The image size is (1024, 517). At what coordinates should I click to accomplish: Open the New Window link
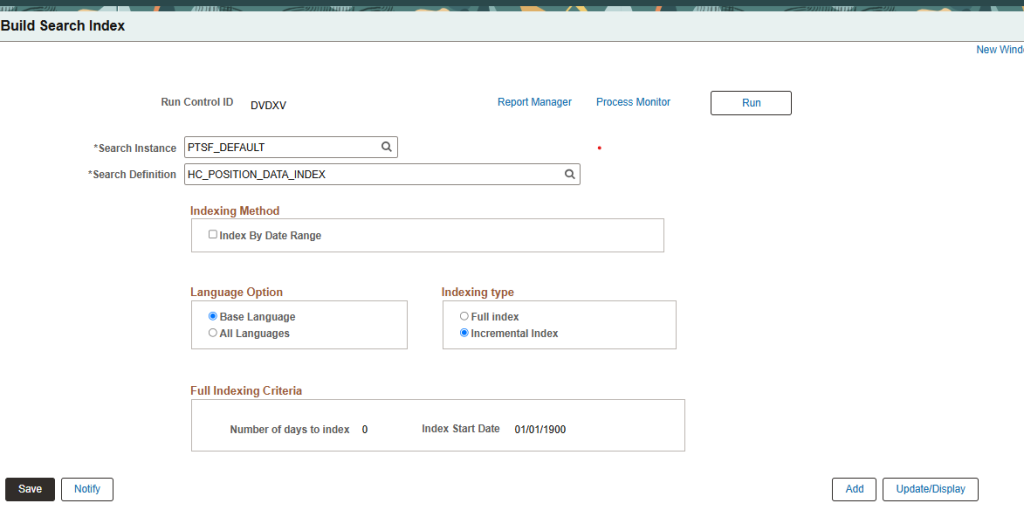click(x=1000, y=50)
